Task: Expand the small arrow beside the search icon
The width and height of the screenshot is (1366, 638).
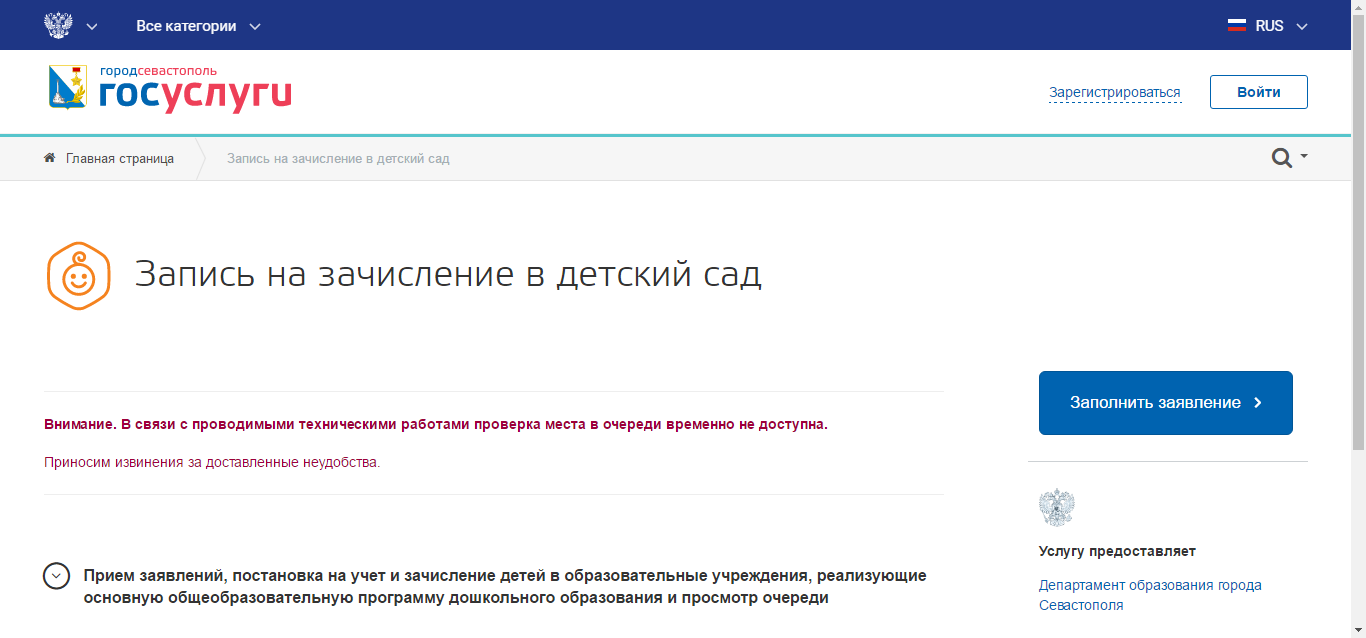Action: tap(1304, 157)
